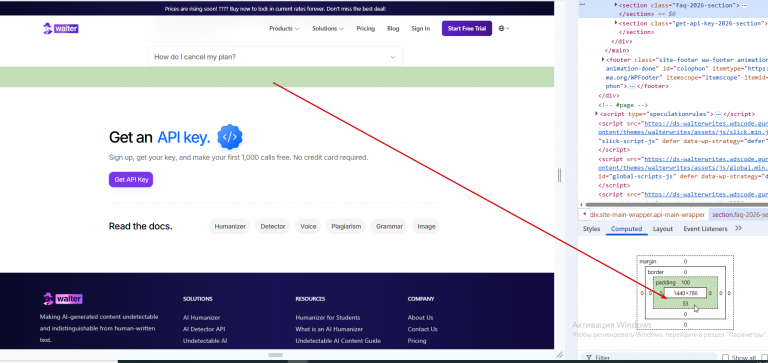
Task: Click What is an AI Humanizer link
Action: (x=329, y=329)
